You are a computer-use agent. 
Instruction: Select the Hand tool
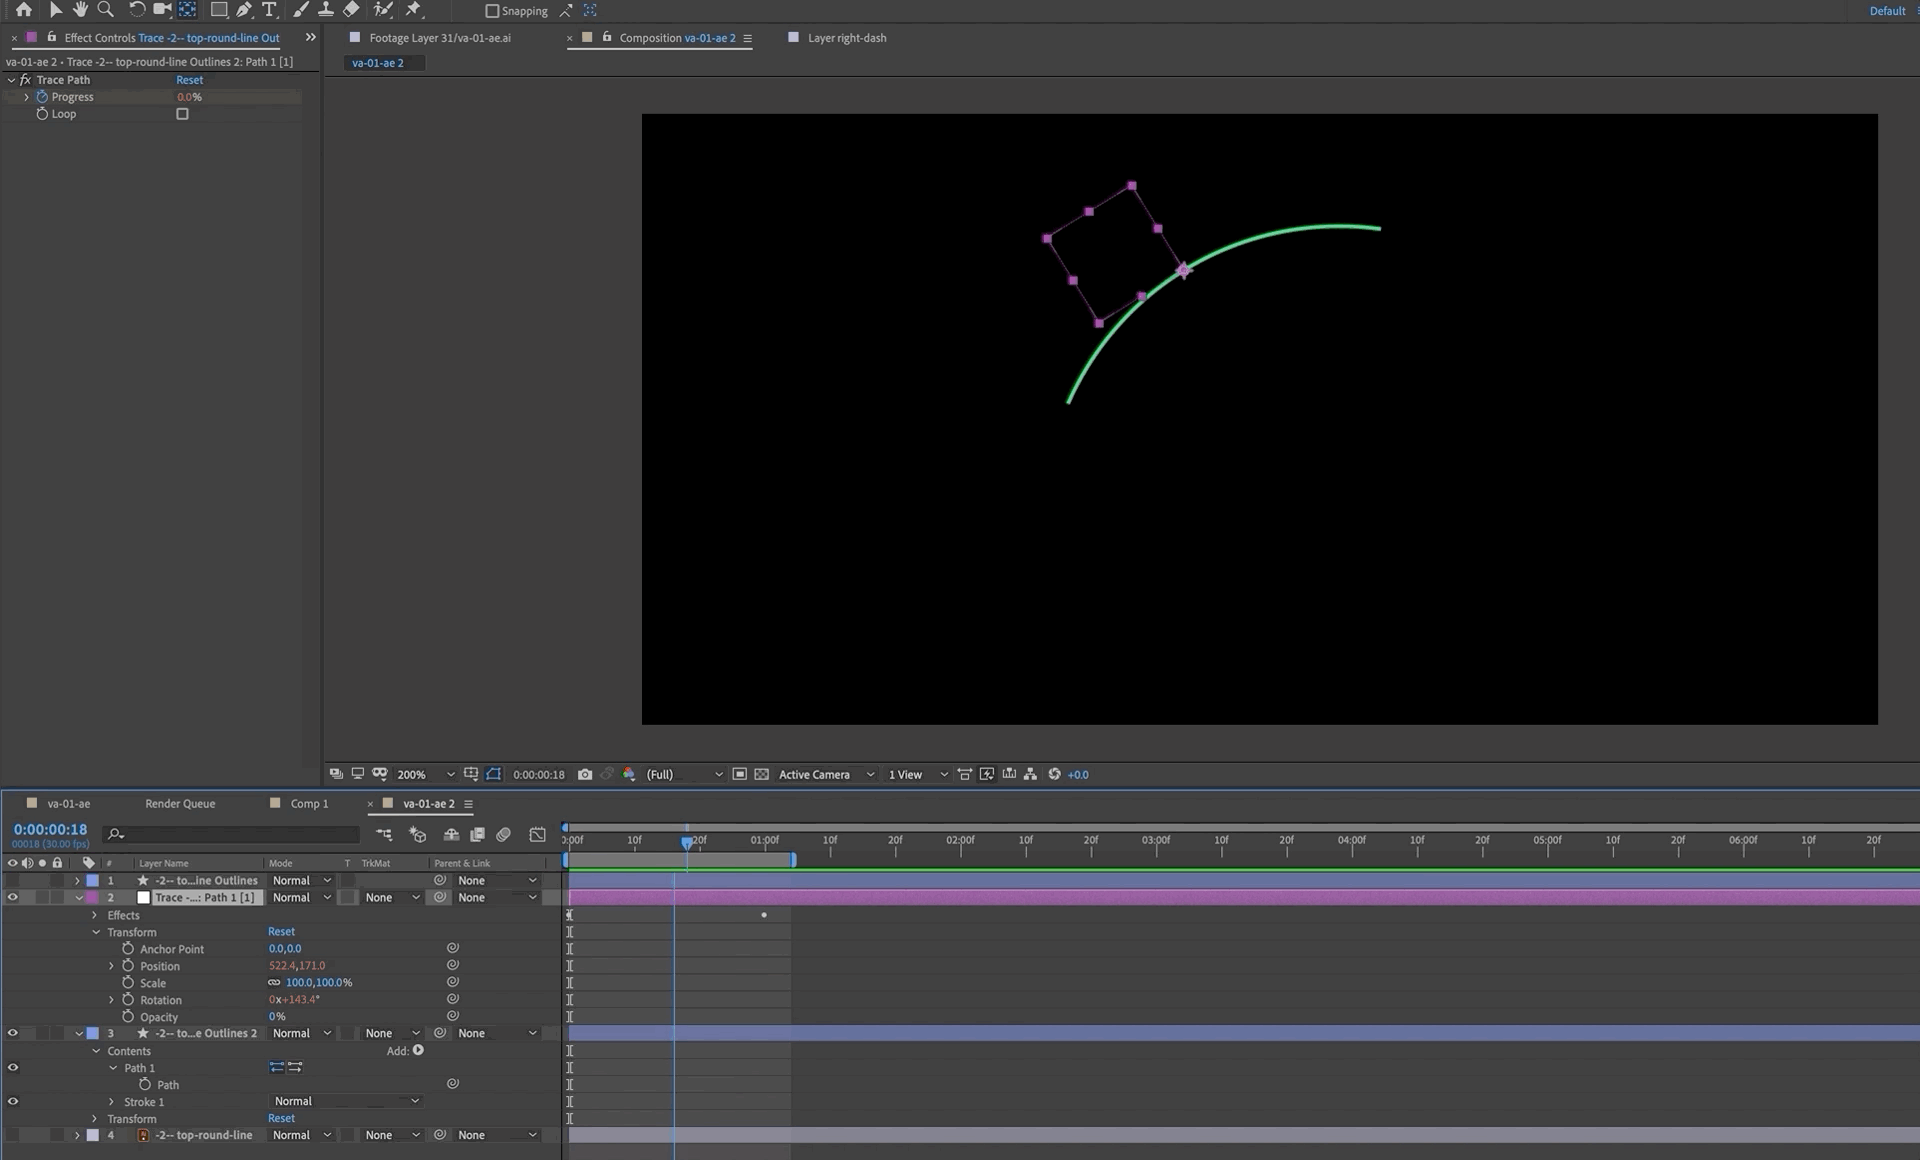80,9
